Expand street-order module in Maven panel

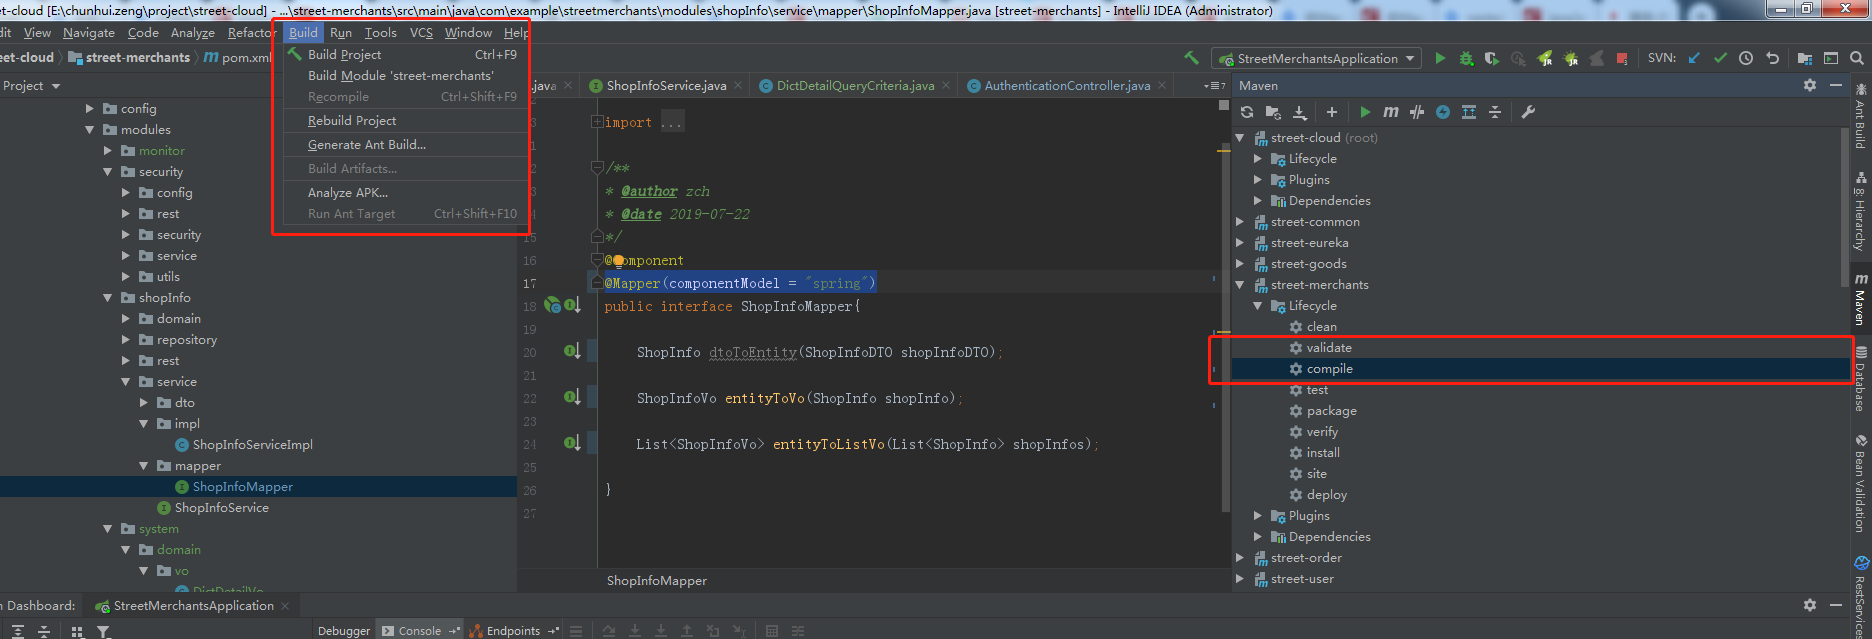click(1240, 558)
